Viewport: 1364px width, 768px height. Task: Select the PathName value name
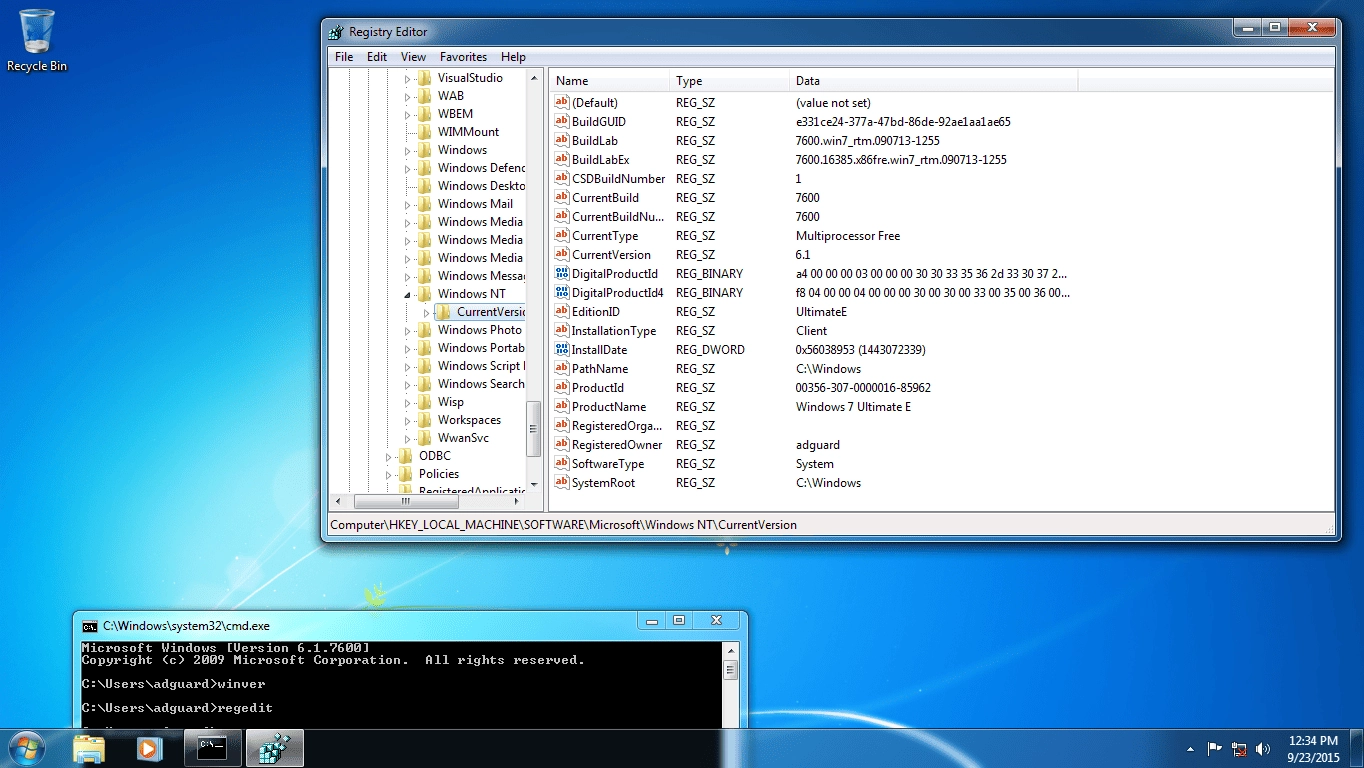tap(600, 369)
